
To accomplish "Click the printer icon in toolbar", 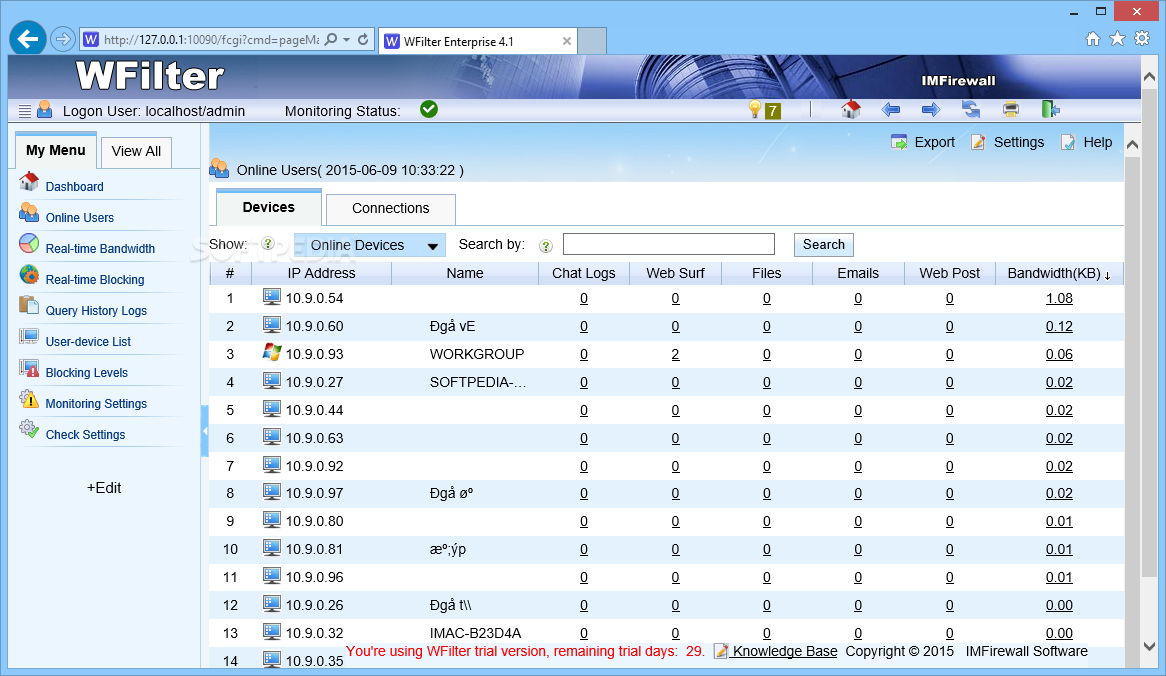I will pos(1011,110).
